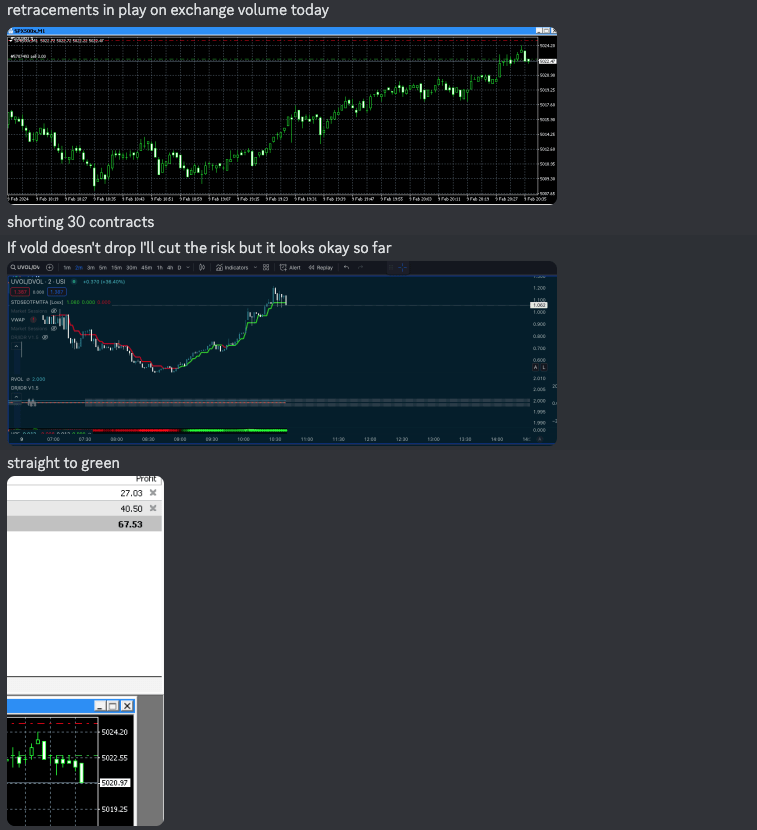
Task: Close the 27.03 profit position
Action: 153,493
